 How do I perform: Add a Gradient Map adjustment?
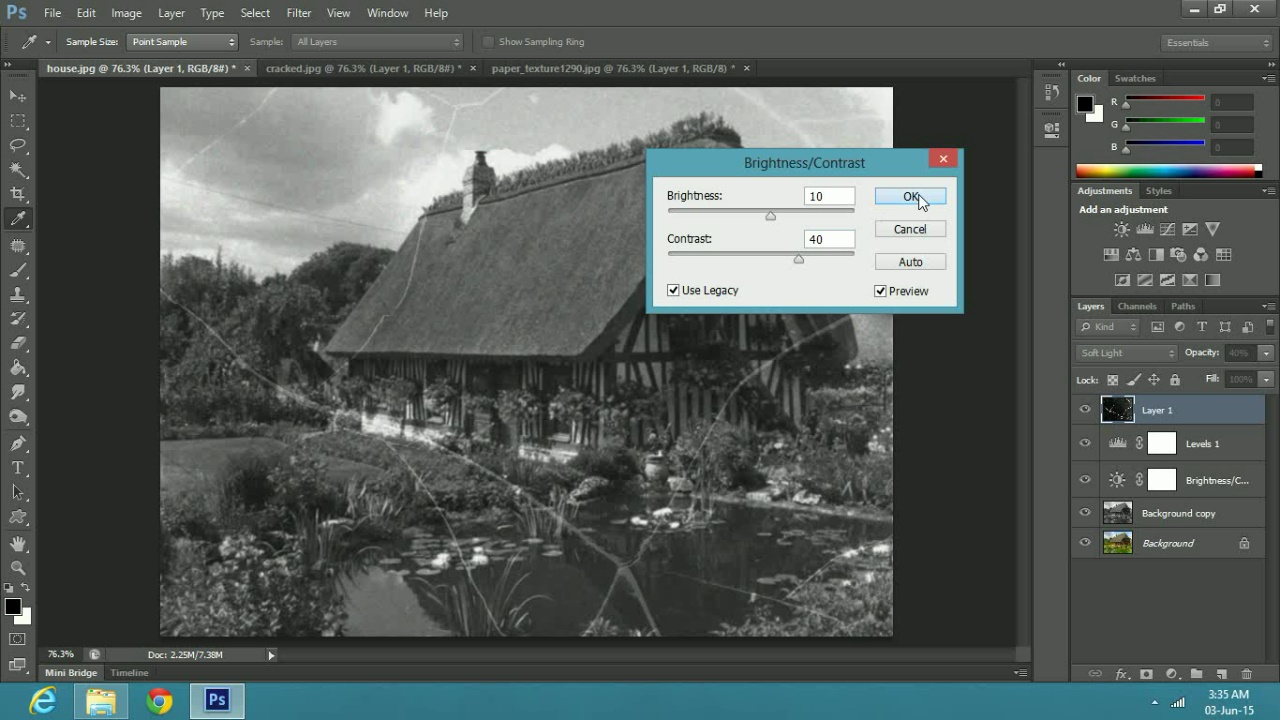(x=1212, y=281)
